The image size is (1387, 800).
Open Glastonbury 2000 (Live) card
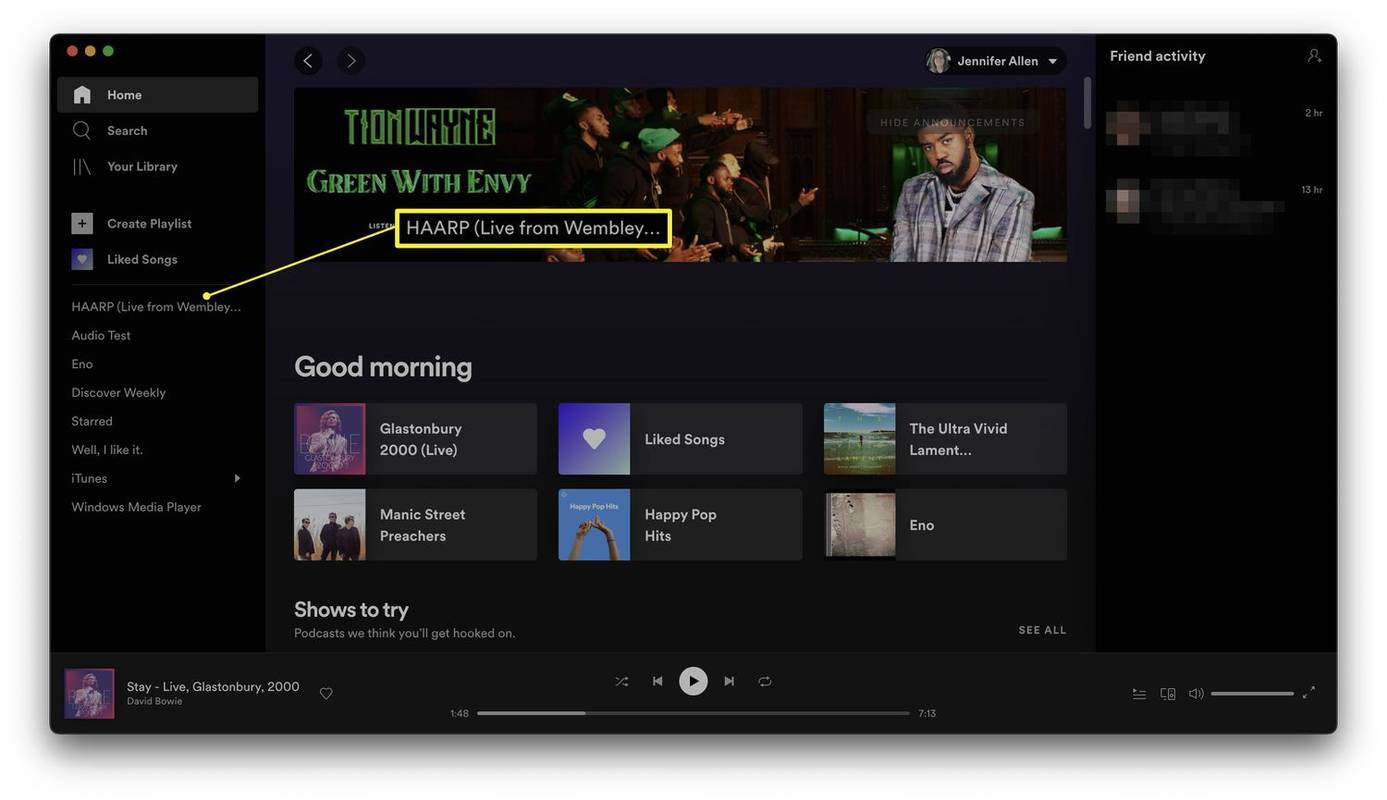click(415, 439)
